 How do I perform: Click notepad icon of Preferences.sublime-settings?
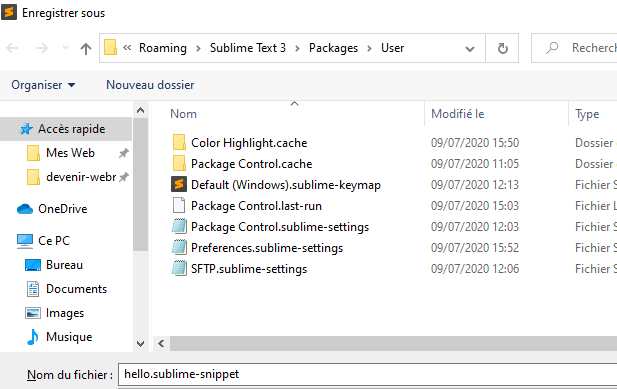(x=179, y=247)
